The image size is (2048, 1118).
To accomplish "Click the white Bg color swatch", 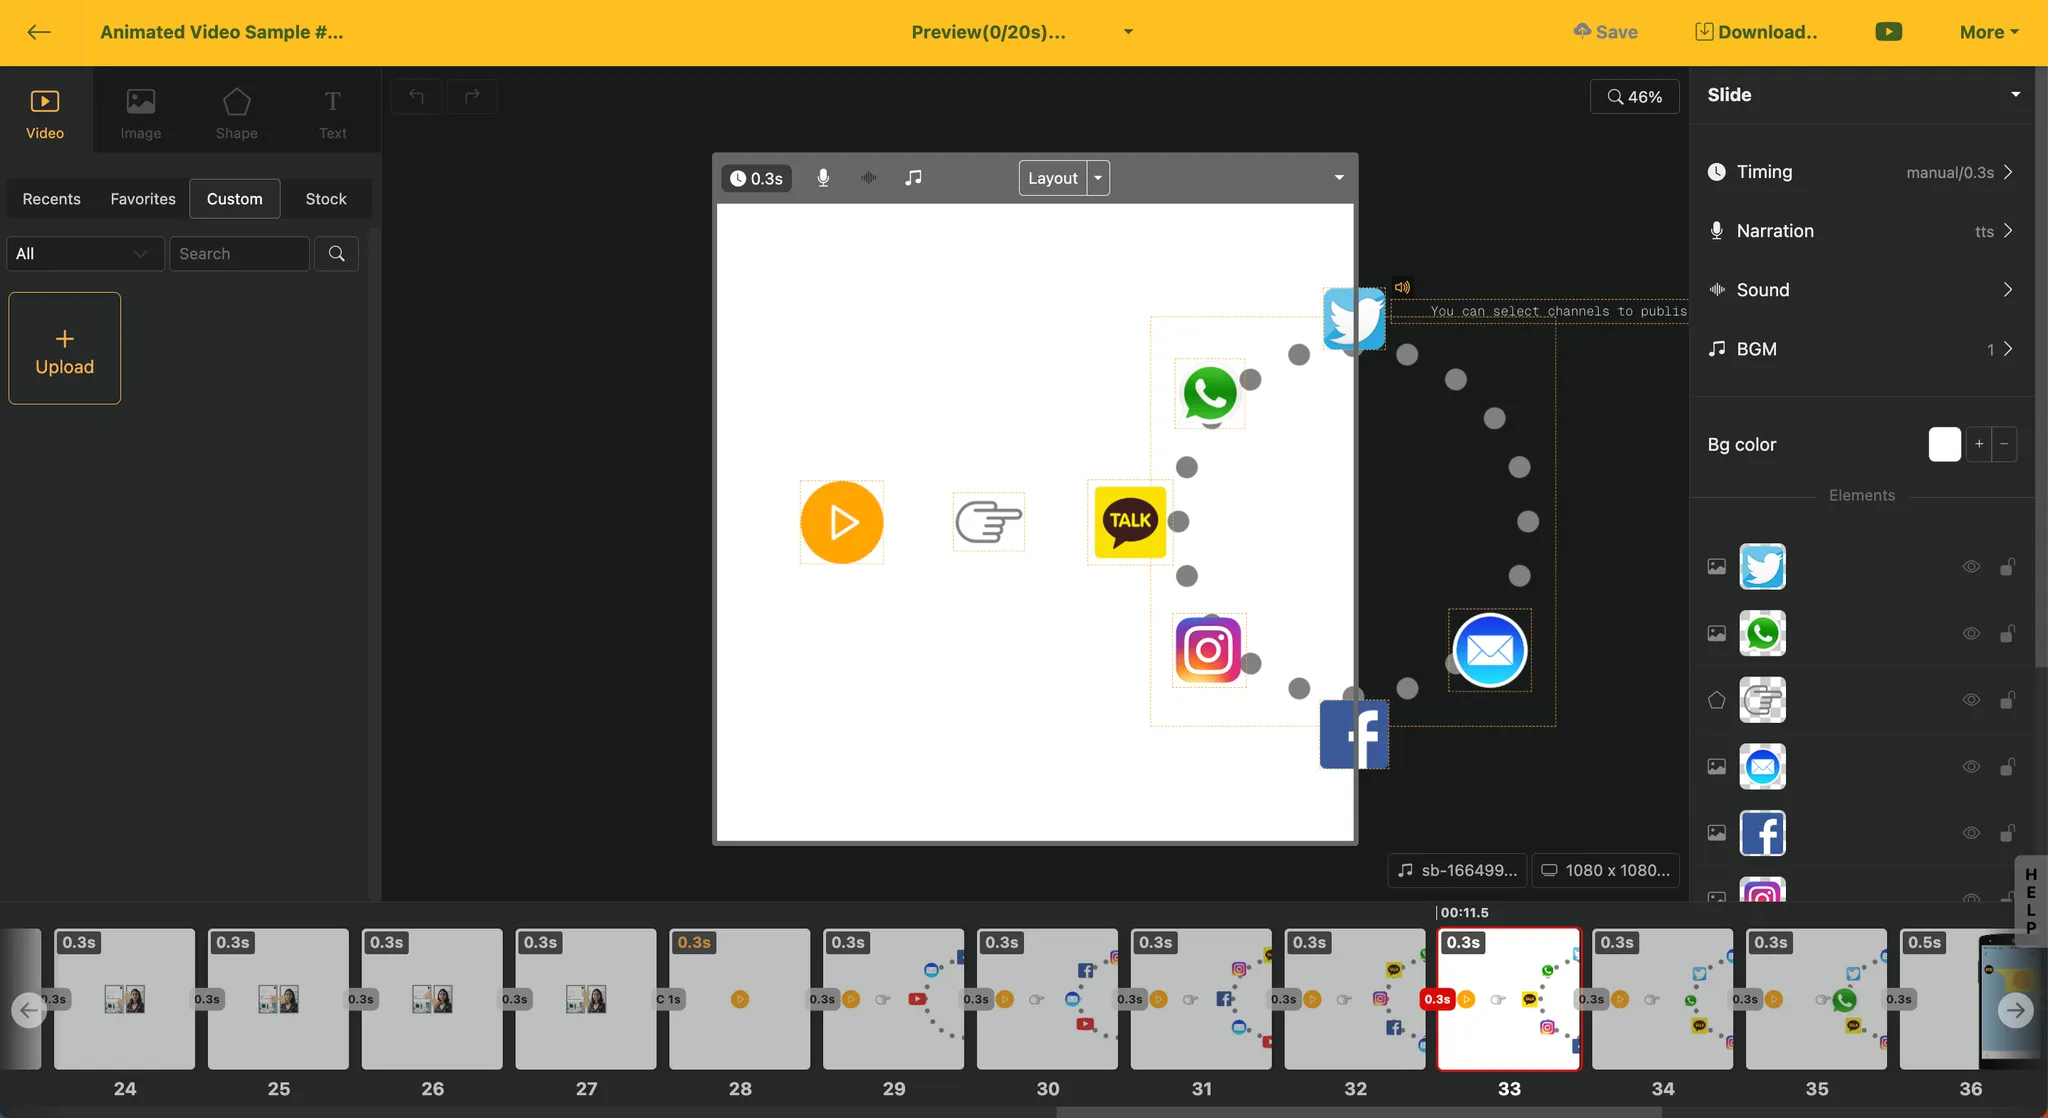I will click(1945, 444).
